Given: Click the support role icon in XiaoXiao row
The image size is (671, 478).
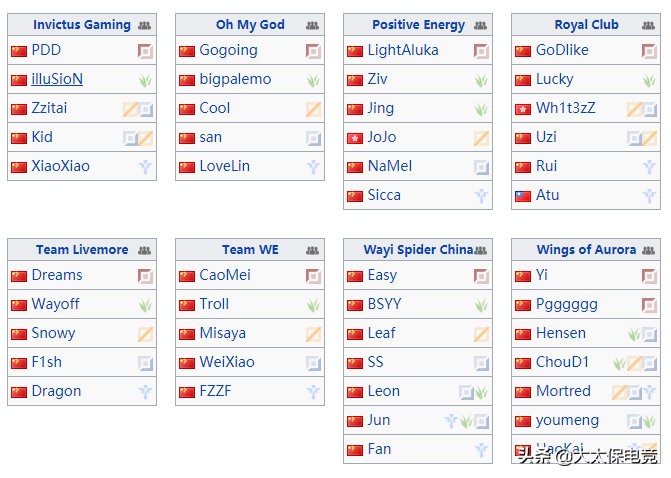Looking at the screenshot, I should [x=145, y=167].
